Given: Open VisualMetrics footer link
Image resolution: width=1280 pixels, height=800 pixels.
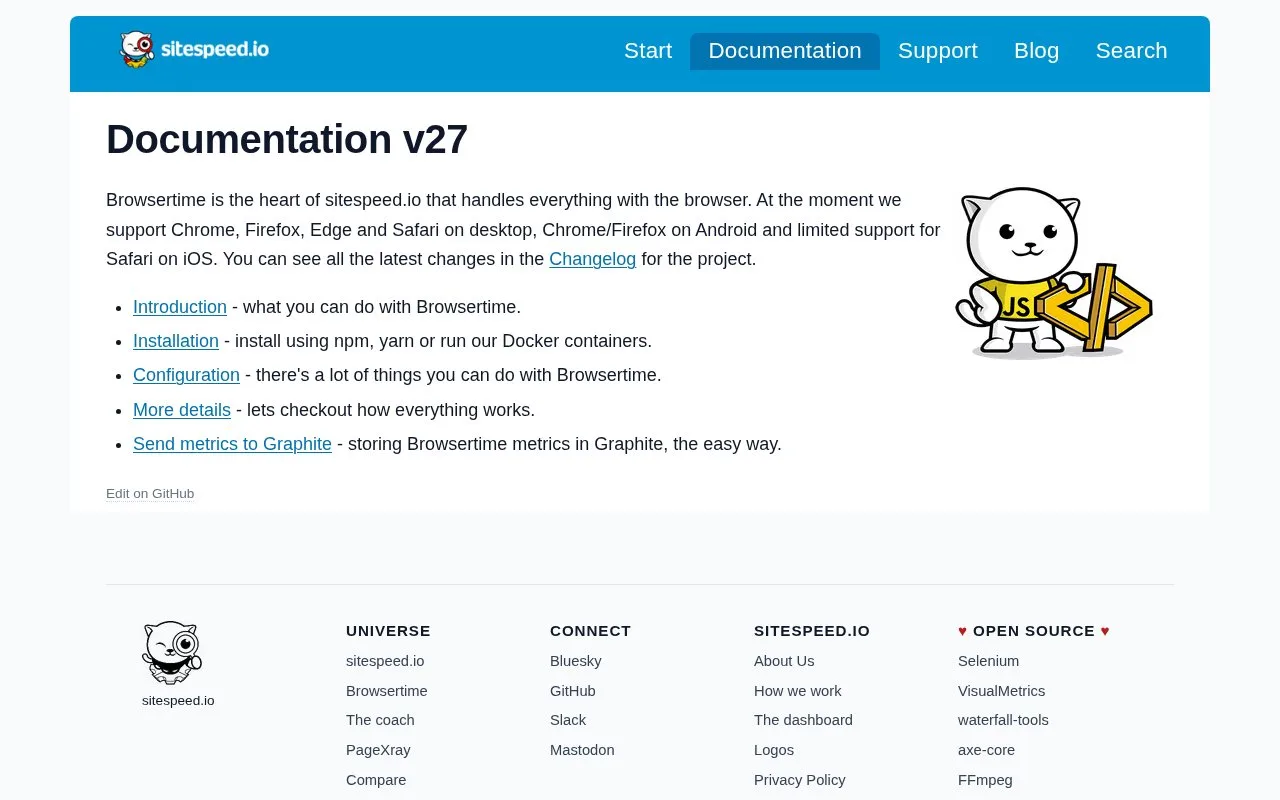Looking at the screenshot, I should [1001, 691].
